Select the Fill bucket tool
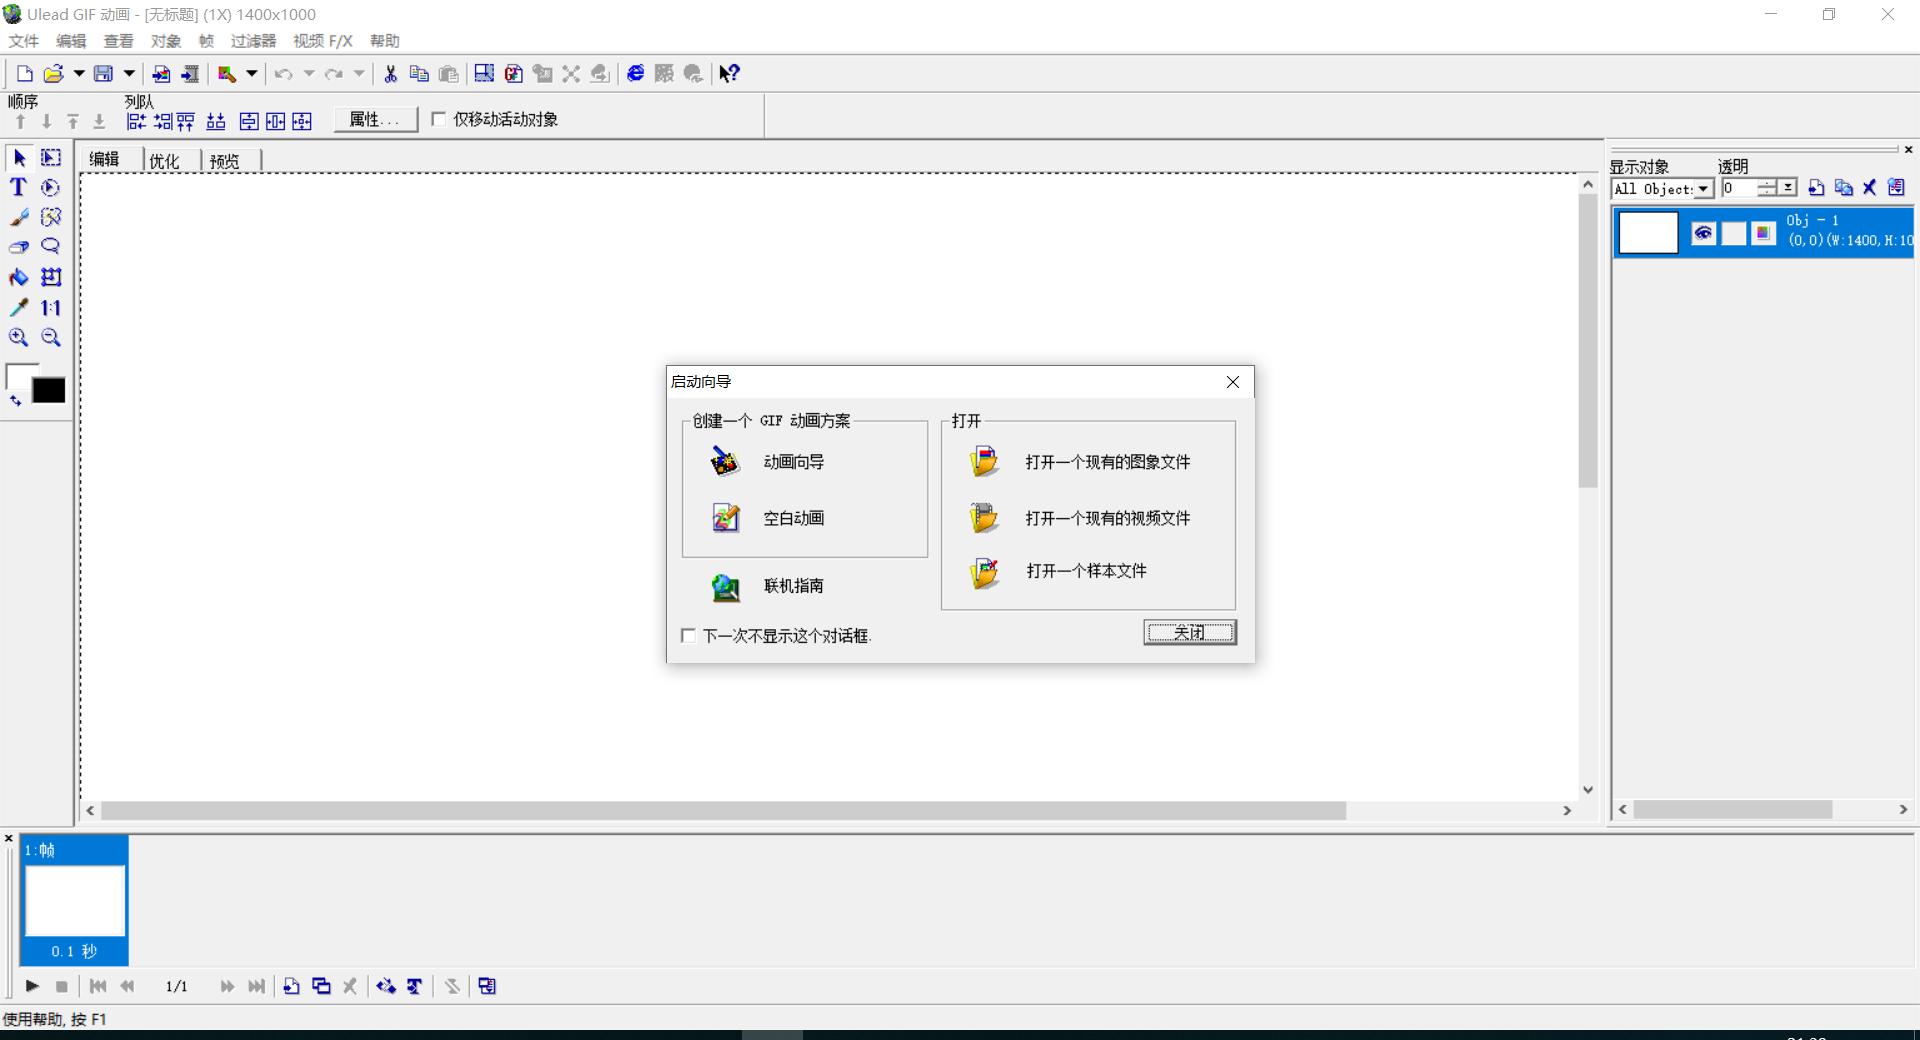Screen dimensions: 1920x1040 17,277
